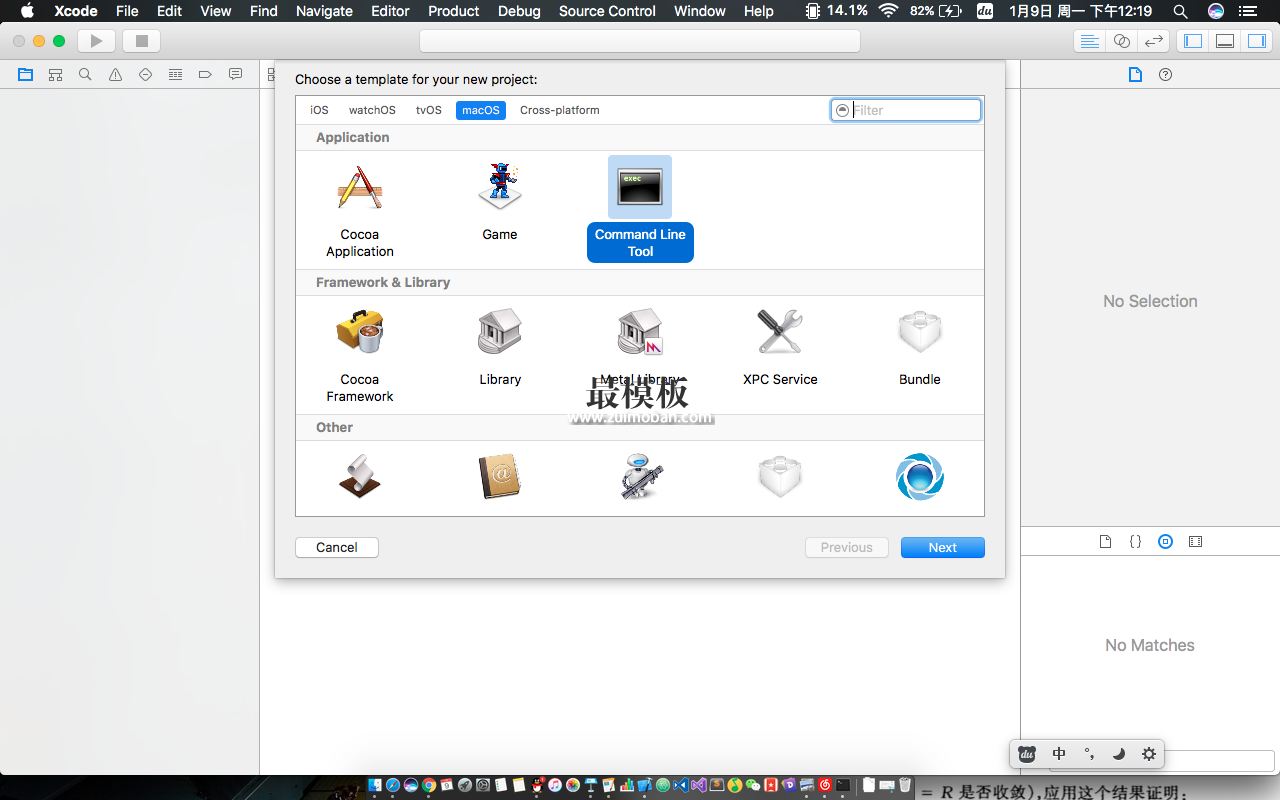Open the Source Control menu
This screenshot has height=800, width=1280.
(607, 11)
